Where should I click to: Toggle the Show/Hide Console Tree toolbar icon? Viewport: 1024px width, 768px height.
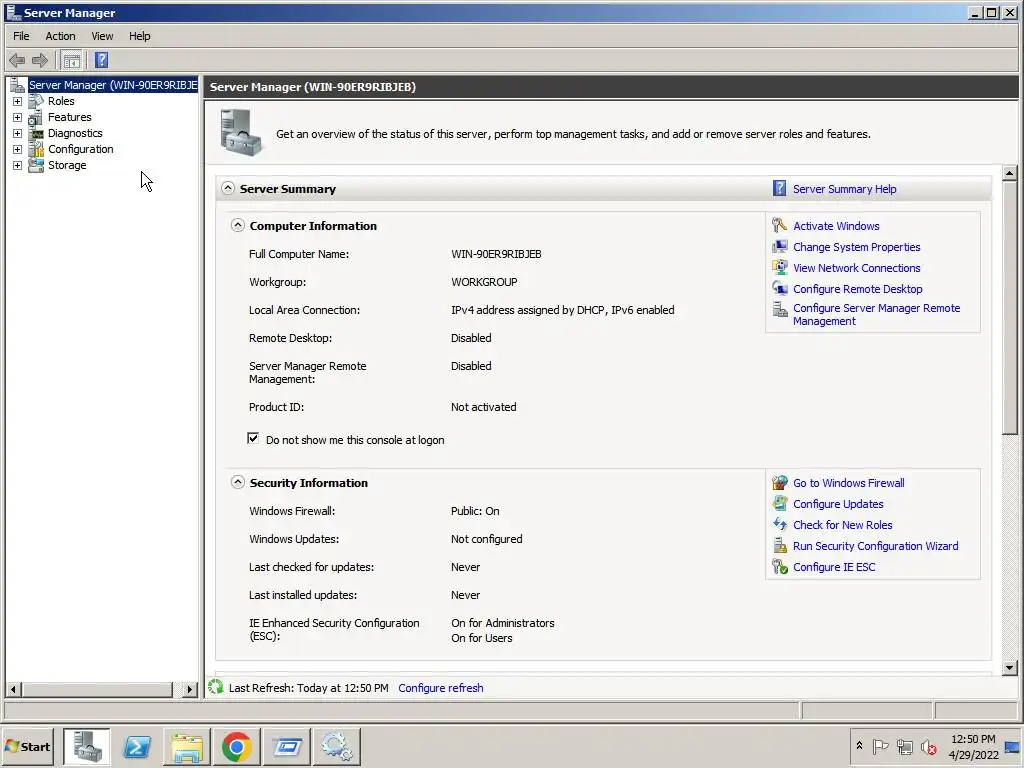(71, 61)
